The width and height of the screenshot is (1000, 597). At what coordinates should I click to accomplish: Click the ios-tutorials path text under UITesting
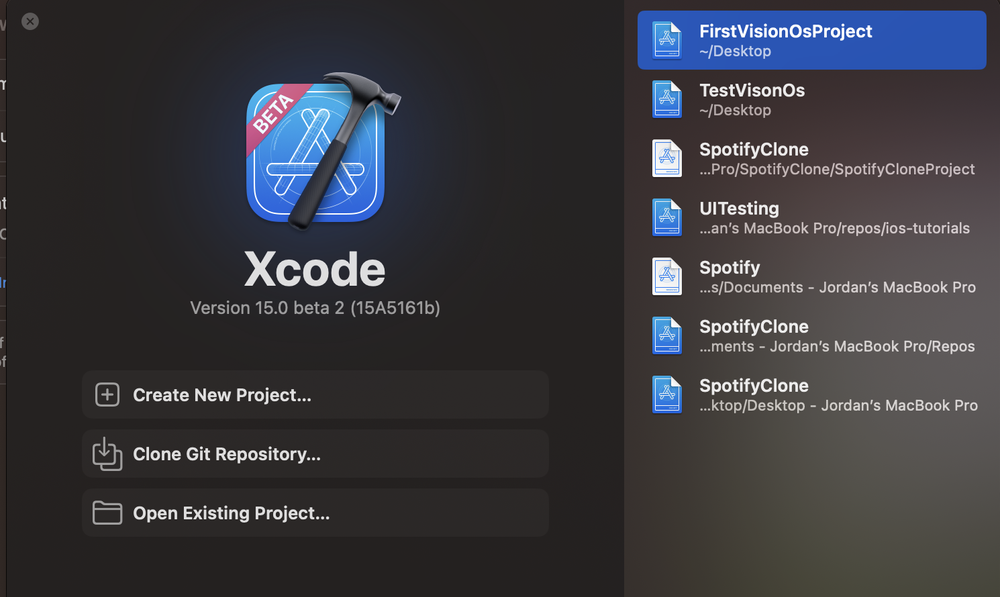click(834, 228)
